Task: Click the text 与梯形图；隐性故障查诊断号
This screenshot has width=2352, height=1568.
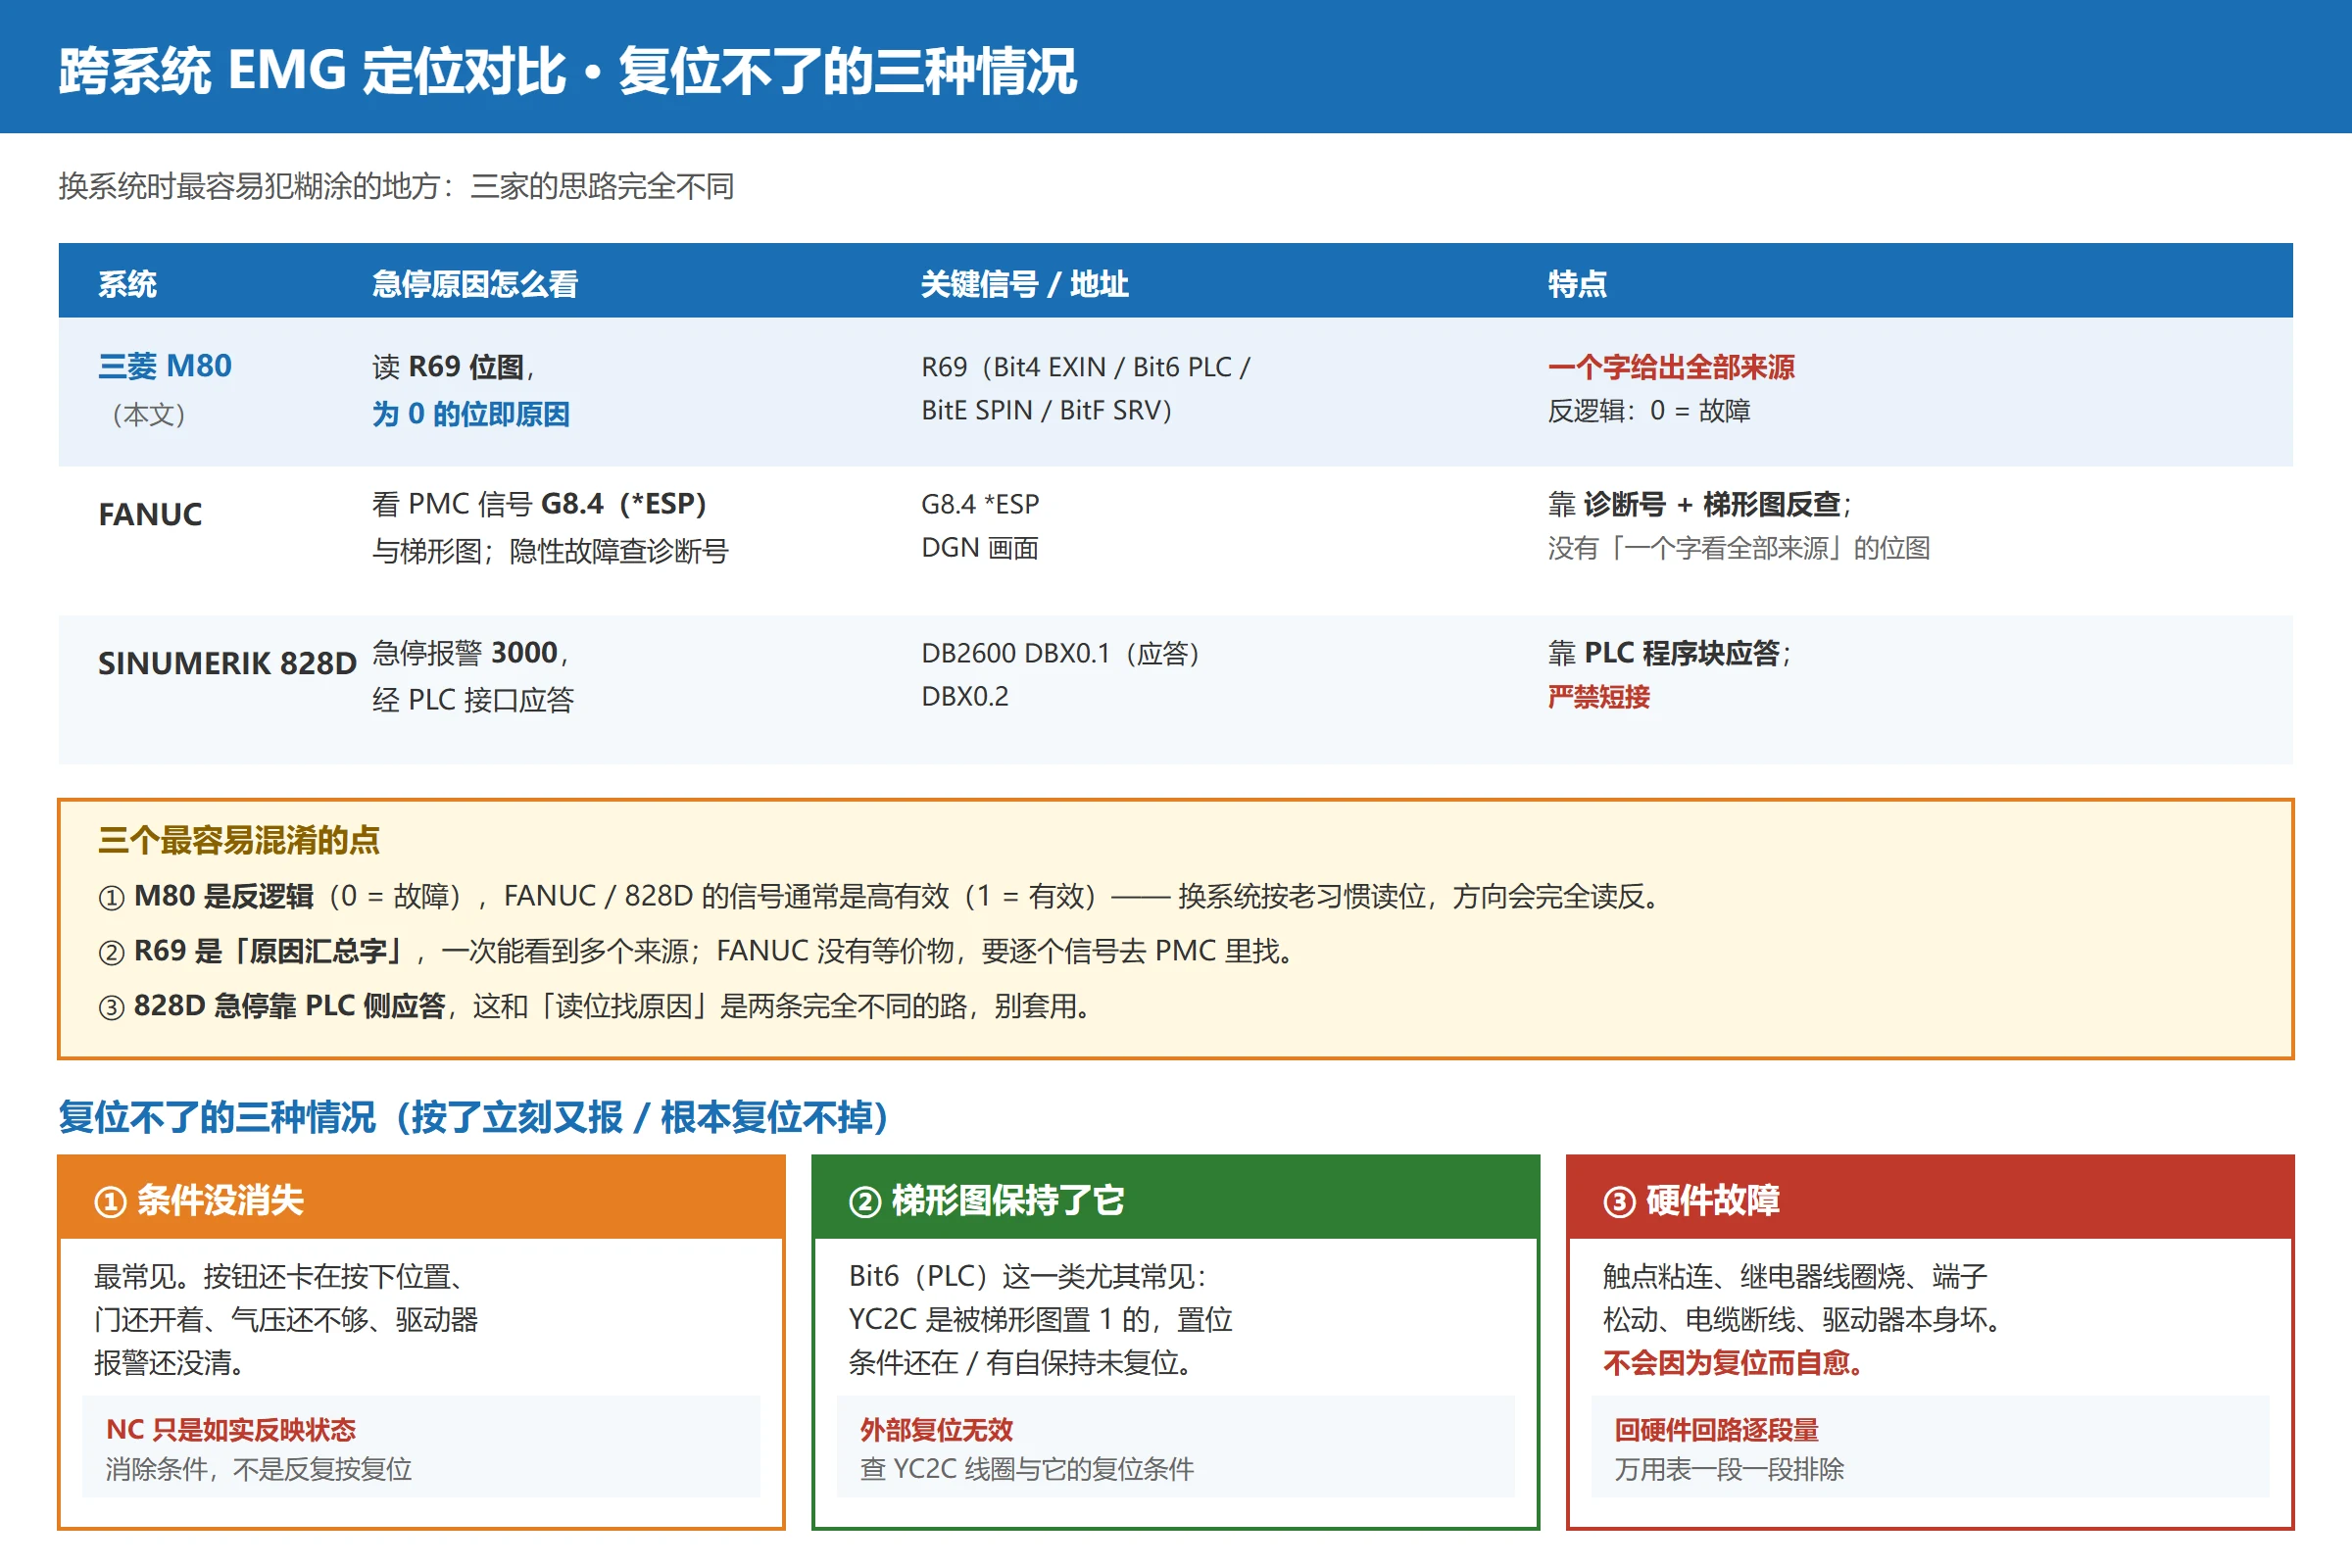Action: click(550, 551)
